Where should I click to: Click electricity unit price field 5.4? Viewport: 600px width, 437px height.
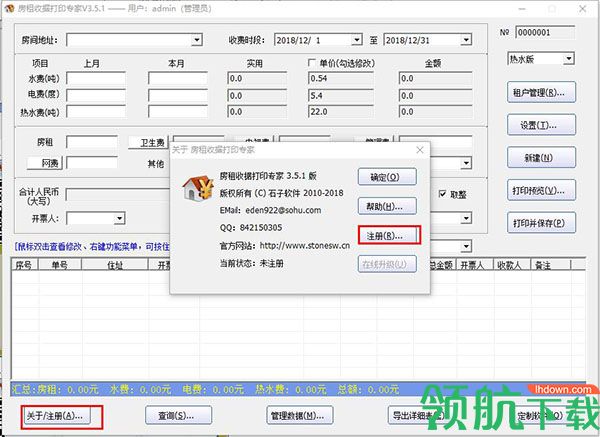[341, 95]
